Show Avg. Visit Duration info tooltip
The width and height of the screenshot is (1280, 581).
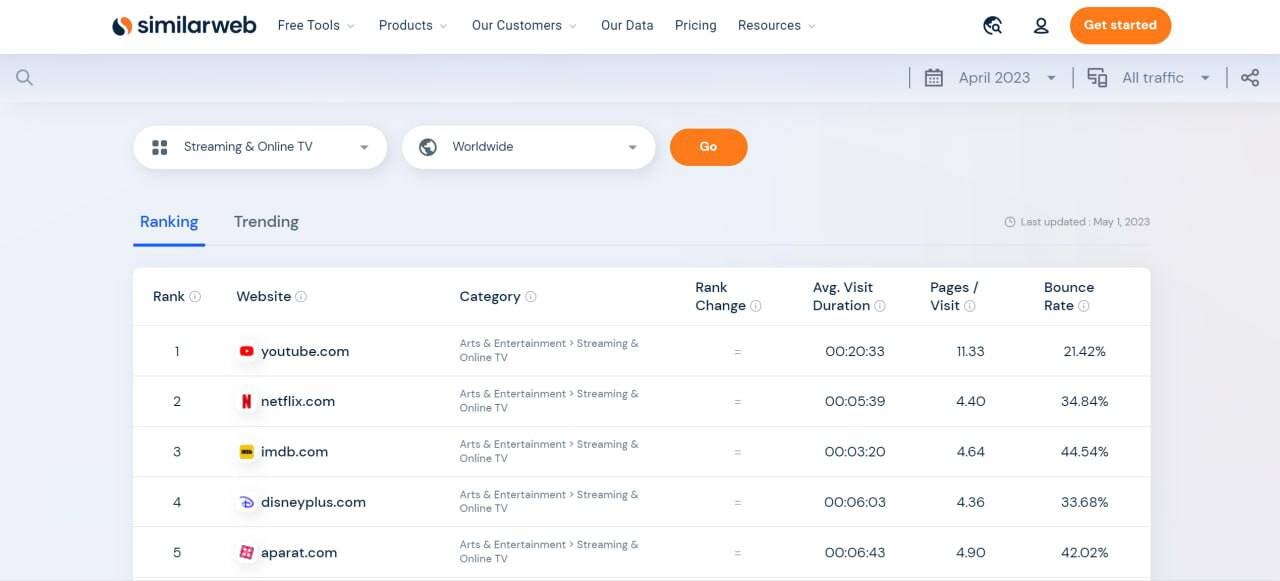[880, 306]
